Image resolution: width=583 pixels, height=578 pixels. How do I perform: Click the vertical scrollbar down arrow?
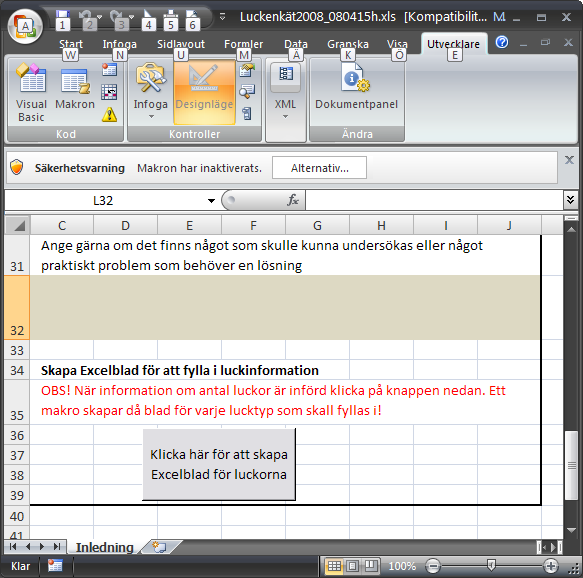point(571,530)
